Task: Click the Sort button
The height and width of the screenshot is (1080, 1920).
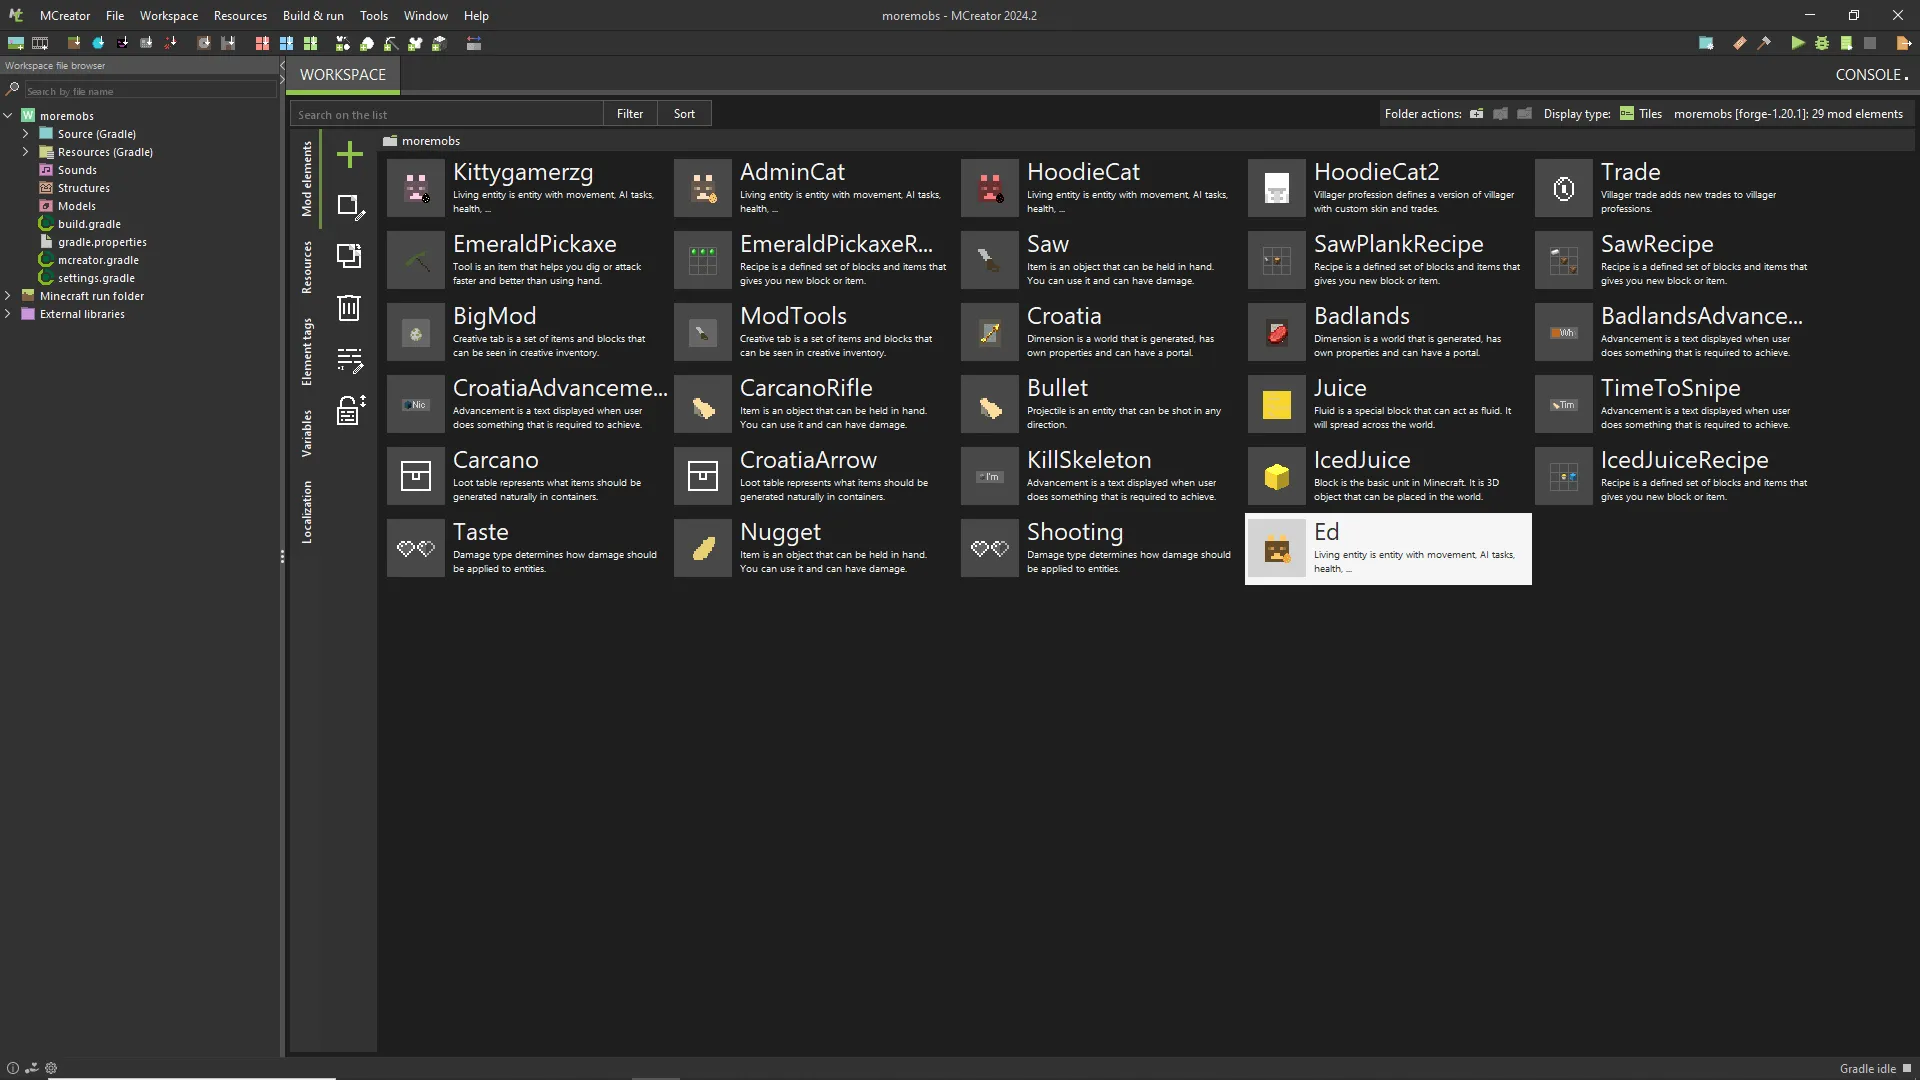Action: [x=684, y=114]
